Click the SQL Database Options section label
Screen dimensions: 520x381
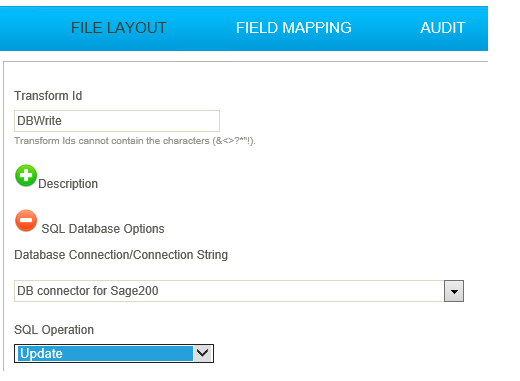point(103,229)
